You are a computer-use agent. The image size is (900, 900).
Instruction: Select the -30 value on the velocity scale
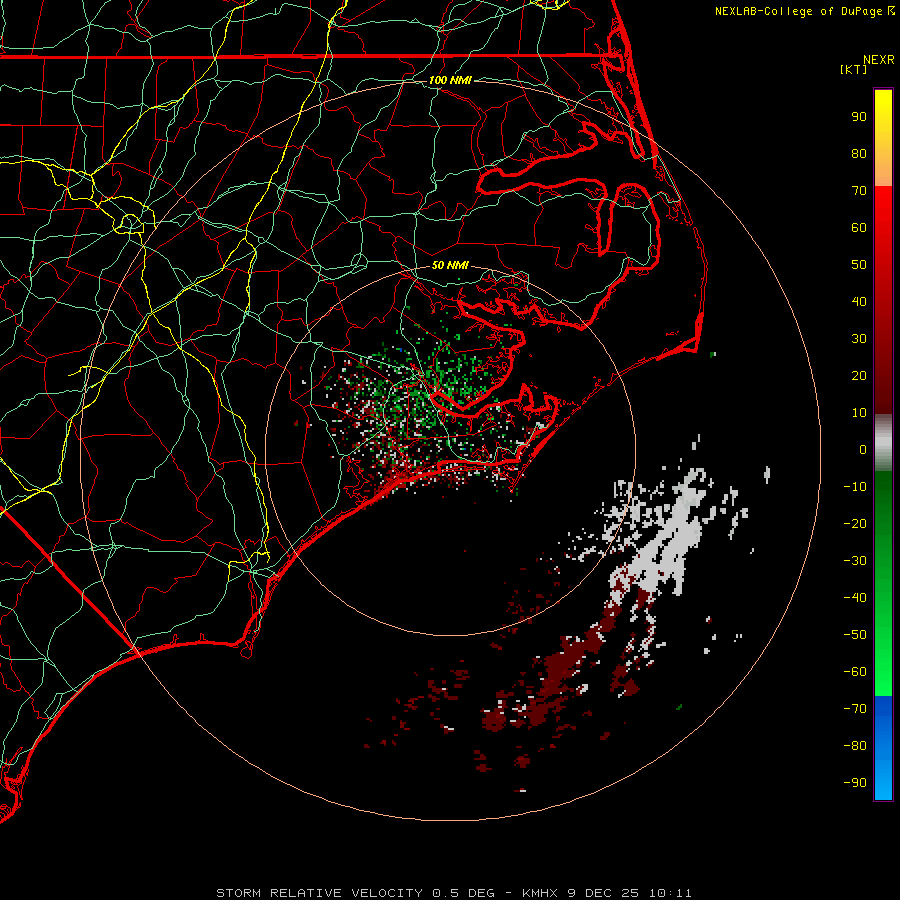pyautogui.click(x=855, y=561)
